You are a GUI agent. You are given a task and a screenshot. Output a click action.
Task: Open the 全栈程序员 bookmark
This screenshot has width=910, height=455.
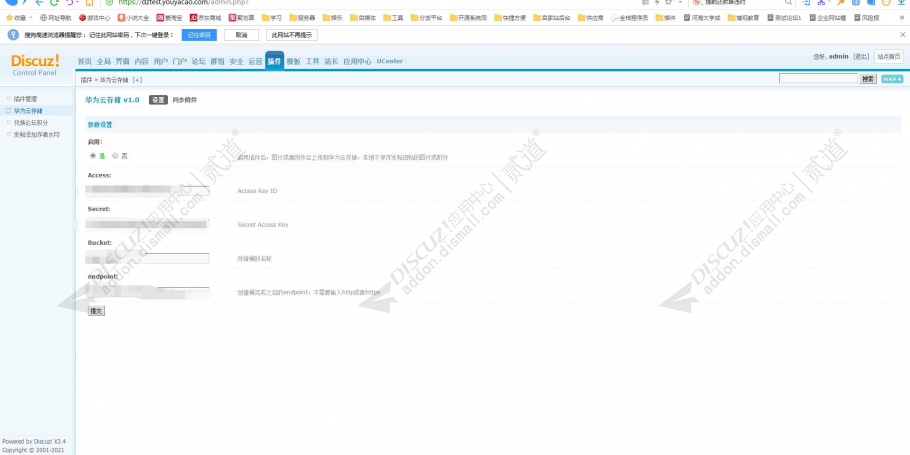tap(630, 18)
